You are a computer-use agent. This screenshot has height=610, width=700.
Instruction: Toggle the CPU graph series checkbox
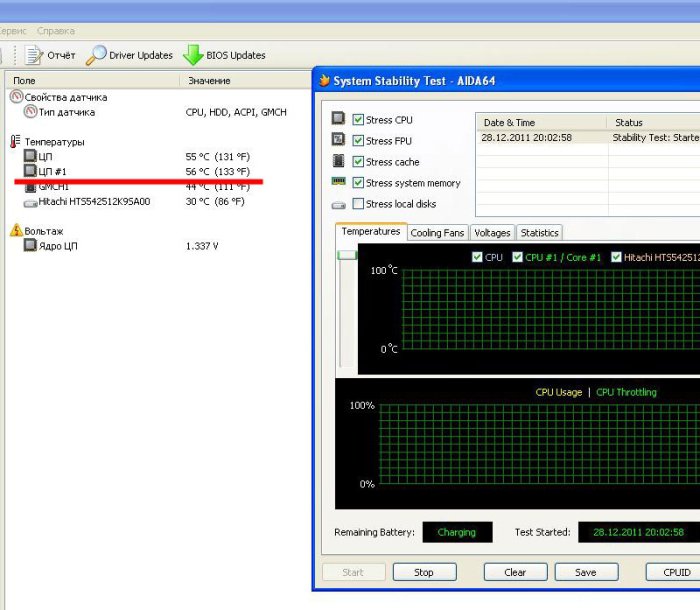(477, 257)
